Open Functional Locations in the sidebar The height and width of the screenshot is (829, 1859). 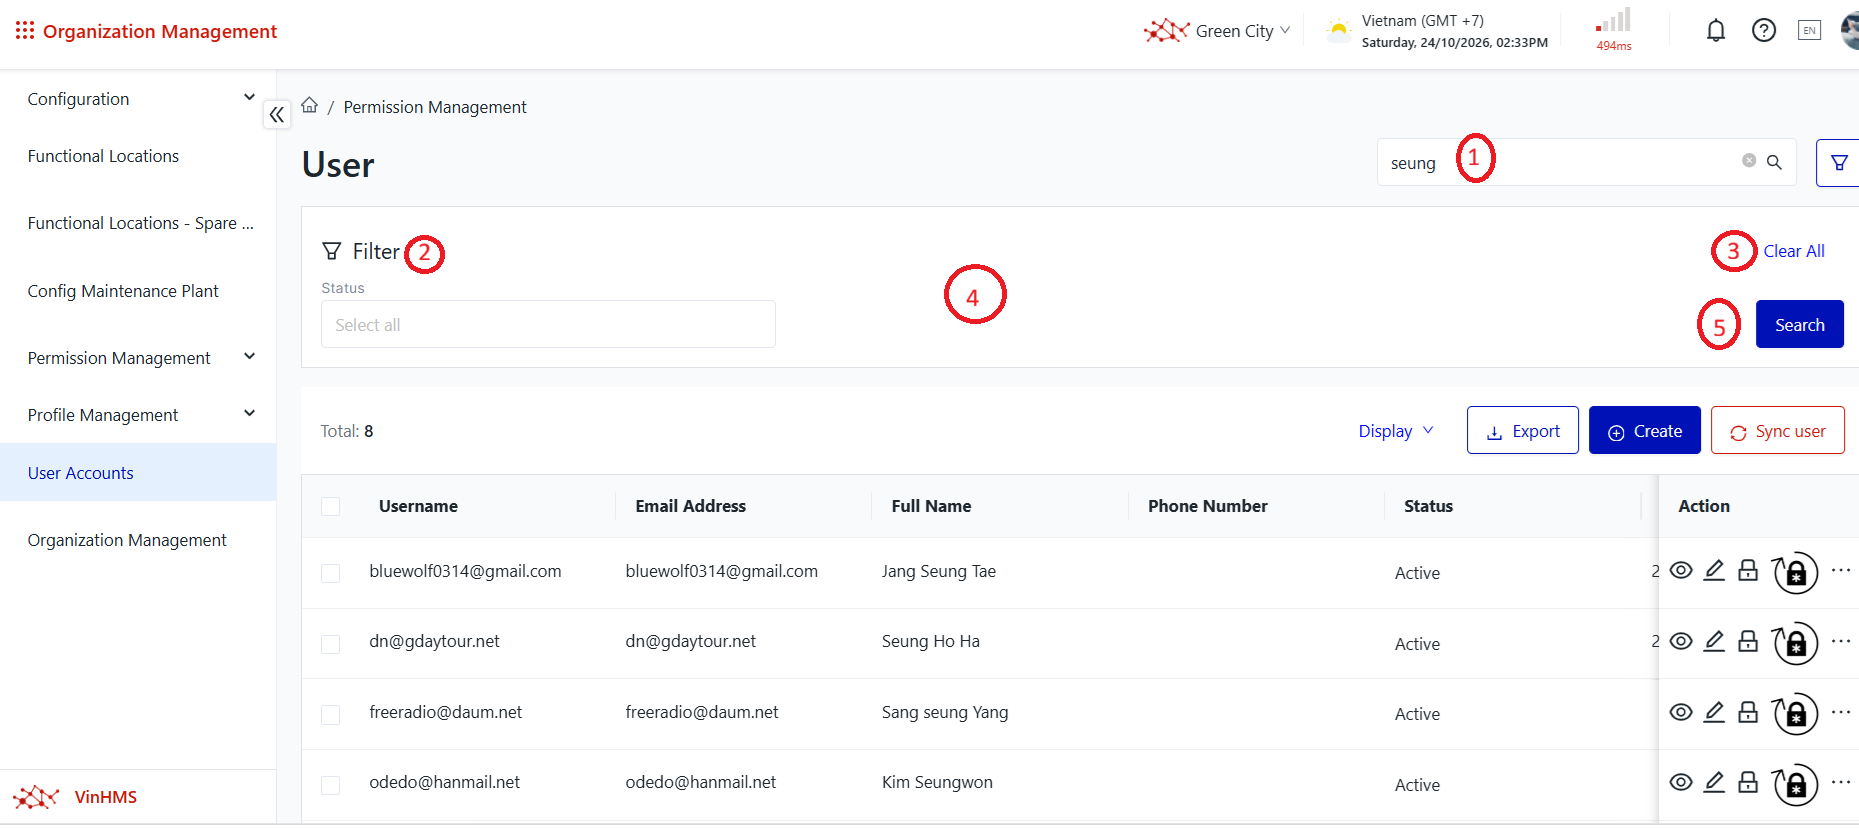click(103, 156)
